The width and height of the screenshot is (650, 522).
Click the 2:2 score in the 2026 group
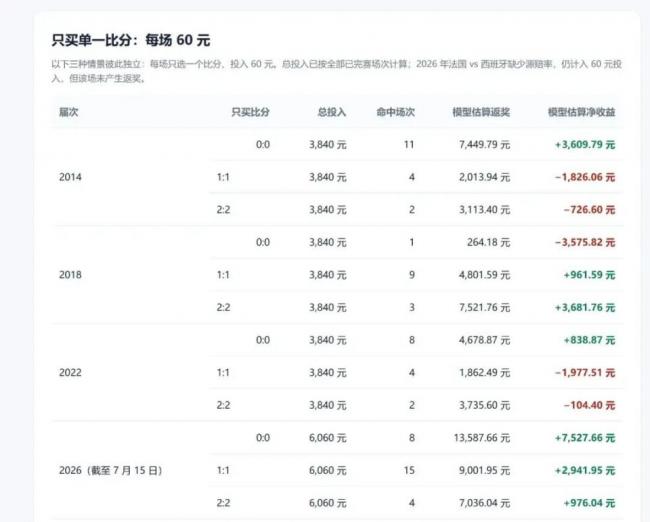coord(223,503)
